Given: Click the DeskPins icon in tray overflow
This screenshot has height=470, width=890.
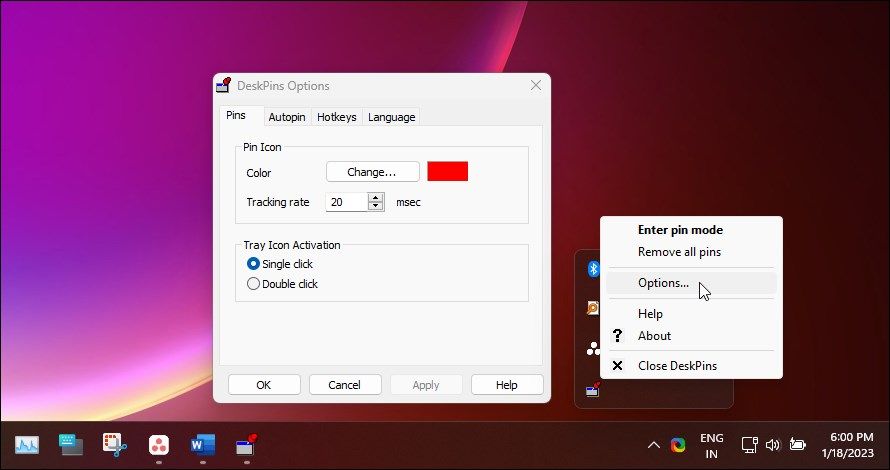Looking at the screenshot, I should (593, 389).
